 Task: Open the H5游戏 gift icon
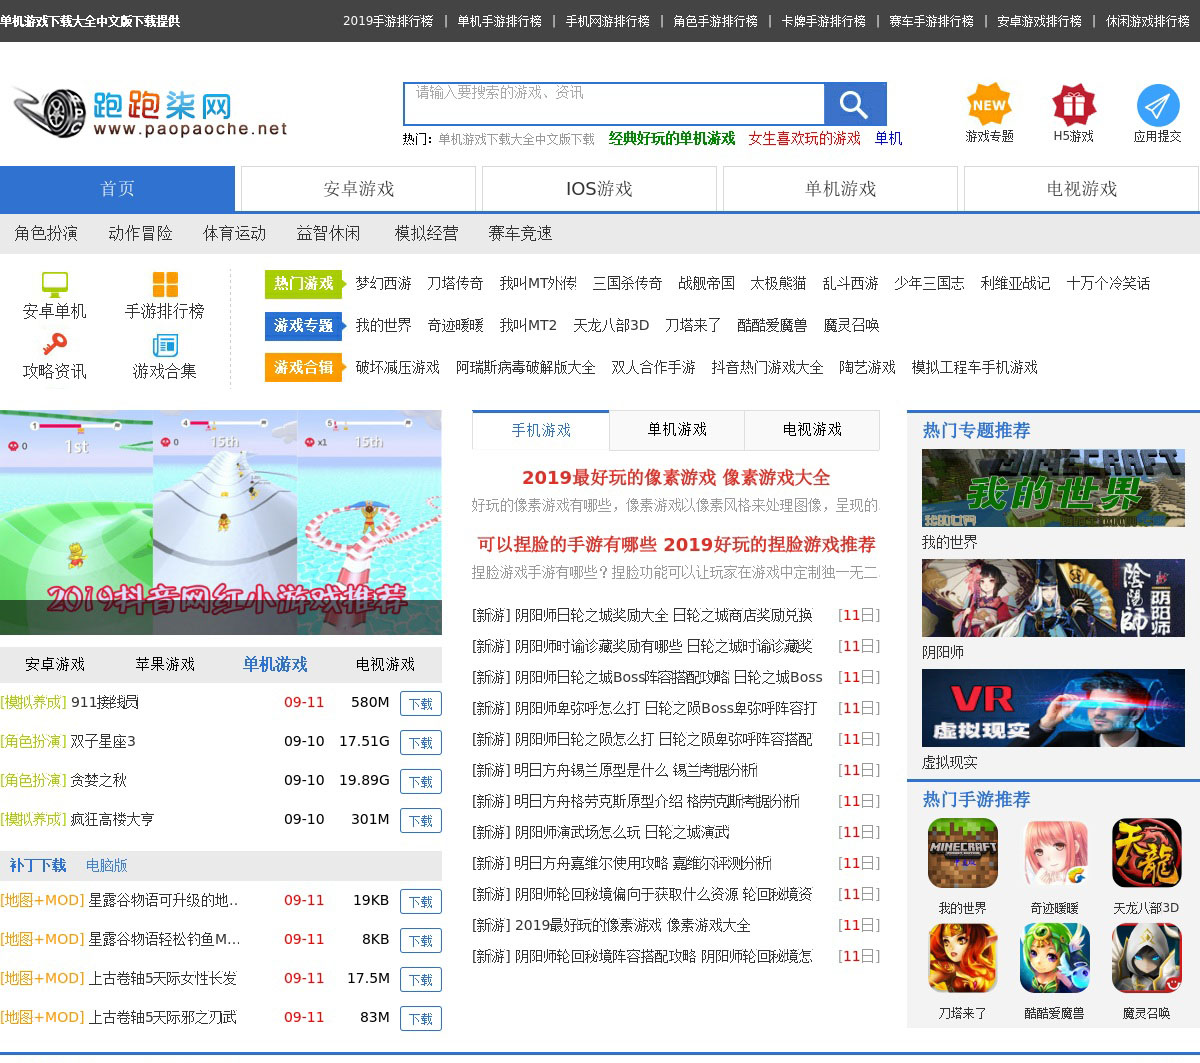click(1073, 104)
